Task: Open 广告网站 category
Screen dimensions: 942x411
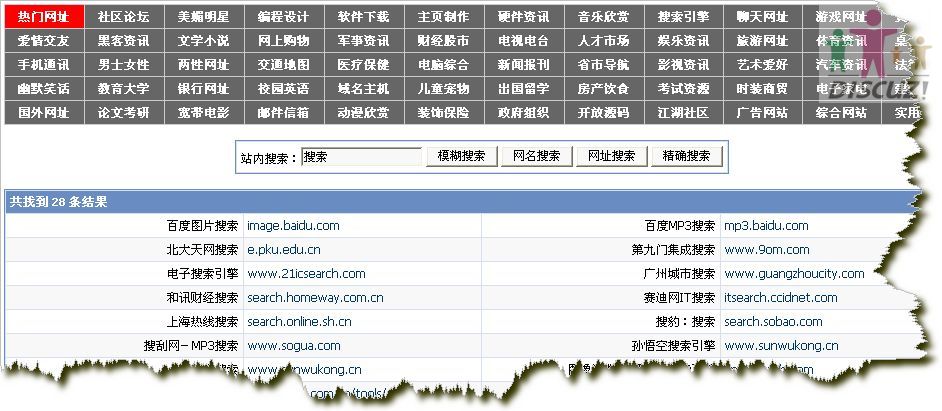Action: click(763, 112)
